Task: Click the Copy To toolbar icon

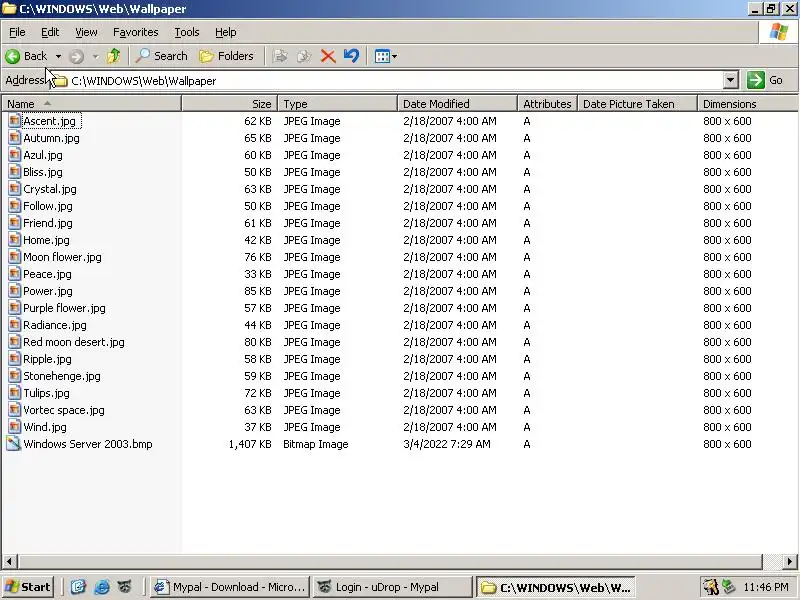Action: (x=304, y=56)
